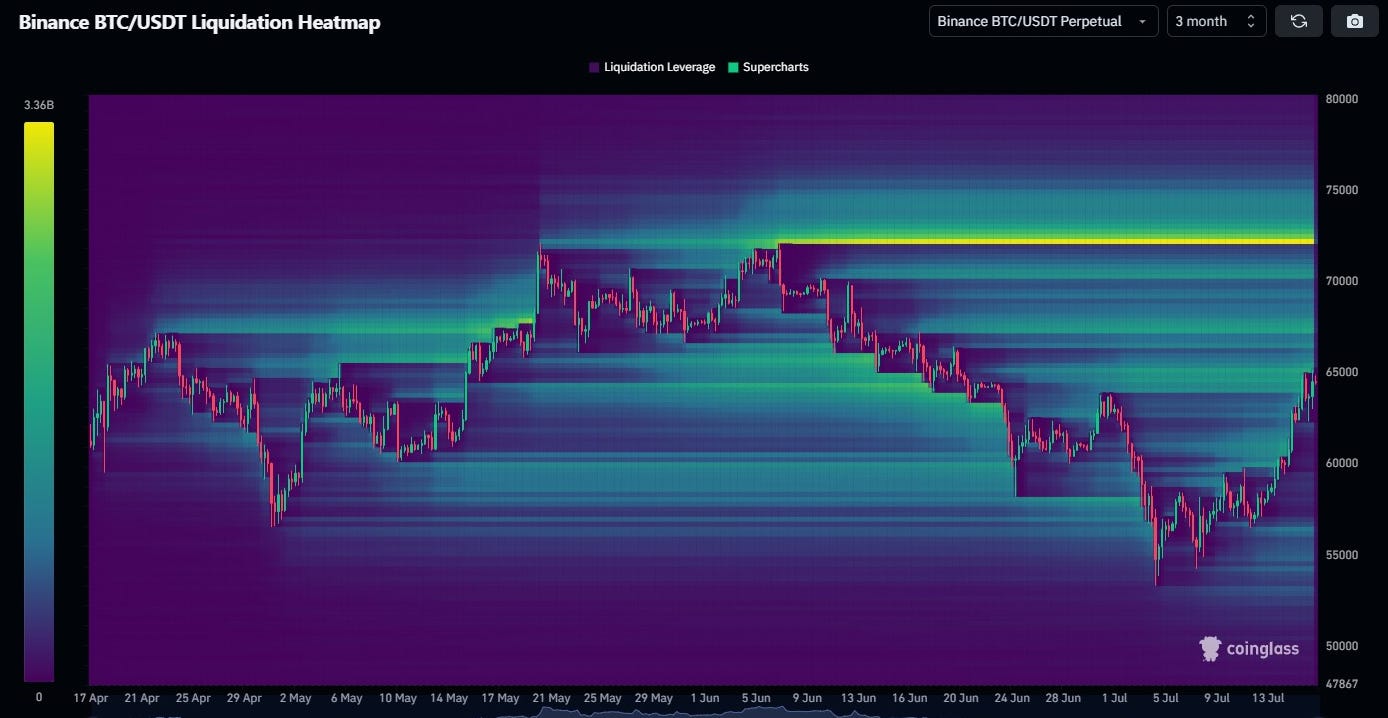
Task: Take a chart screenshot with camera icon
Action: pyautogui.click(x=1355, y=21)
